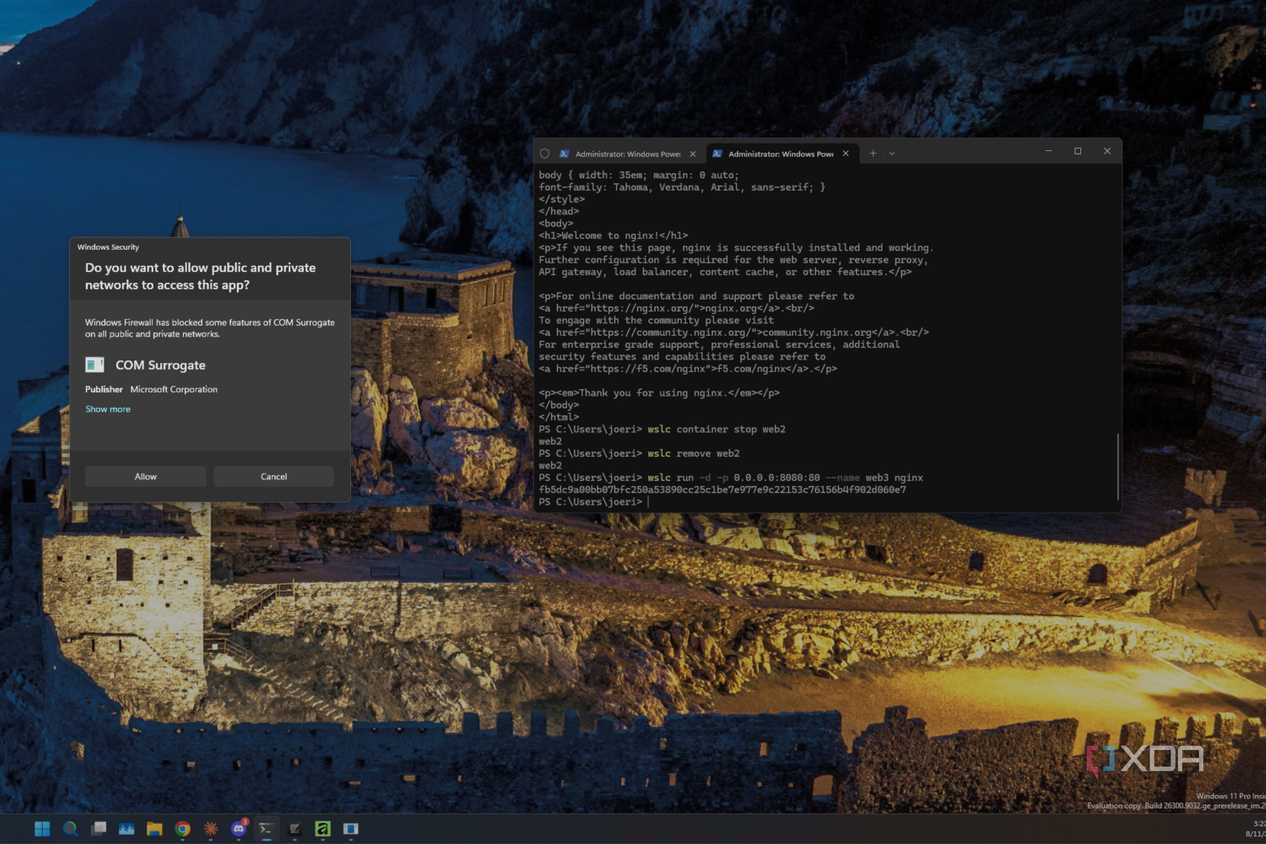Click the Windows Terminal taskbar icon
Viewport: 1266px width, 844px height.
[266, 828]
